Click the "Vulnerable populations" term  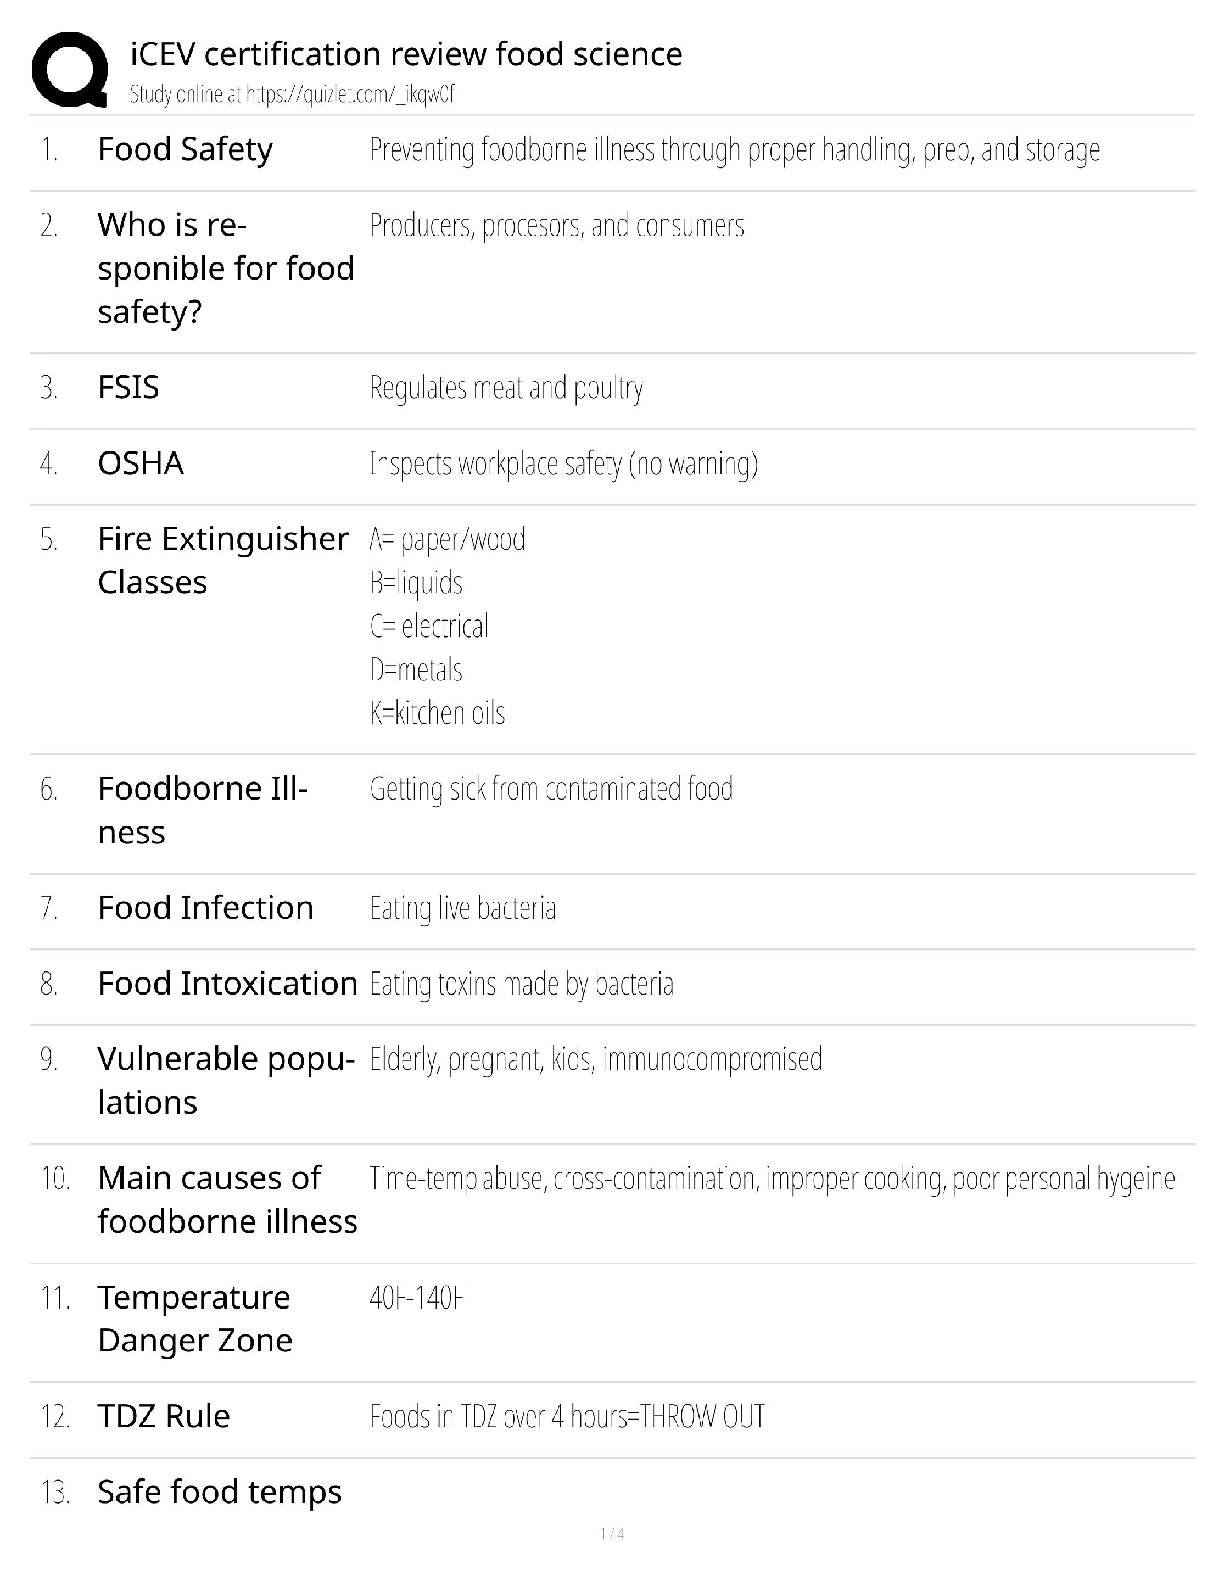pyautogui.click(x=225, y=1080)
